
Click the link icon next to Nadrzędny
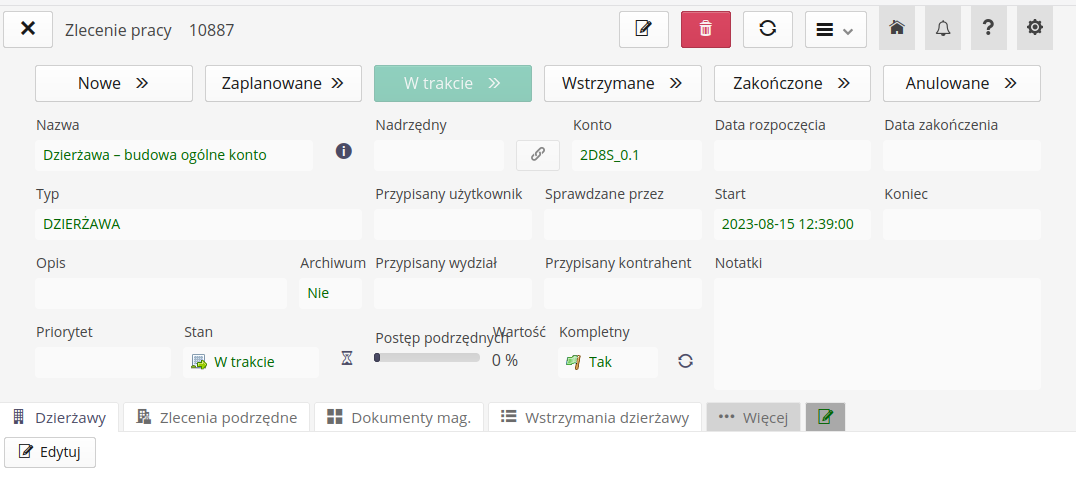[538, 155]
